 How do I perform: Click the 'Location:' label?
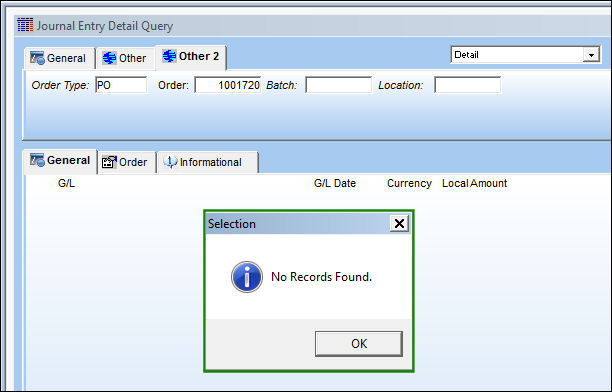pos(400,85)
